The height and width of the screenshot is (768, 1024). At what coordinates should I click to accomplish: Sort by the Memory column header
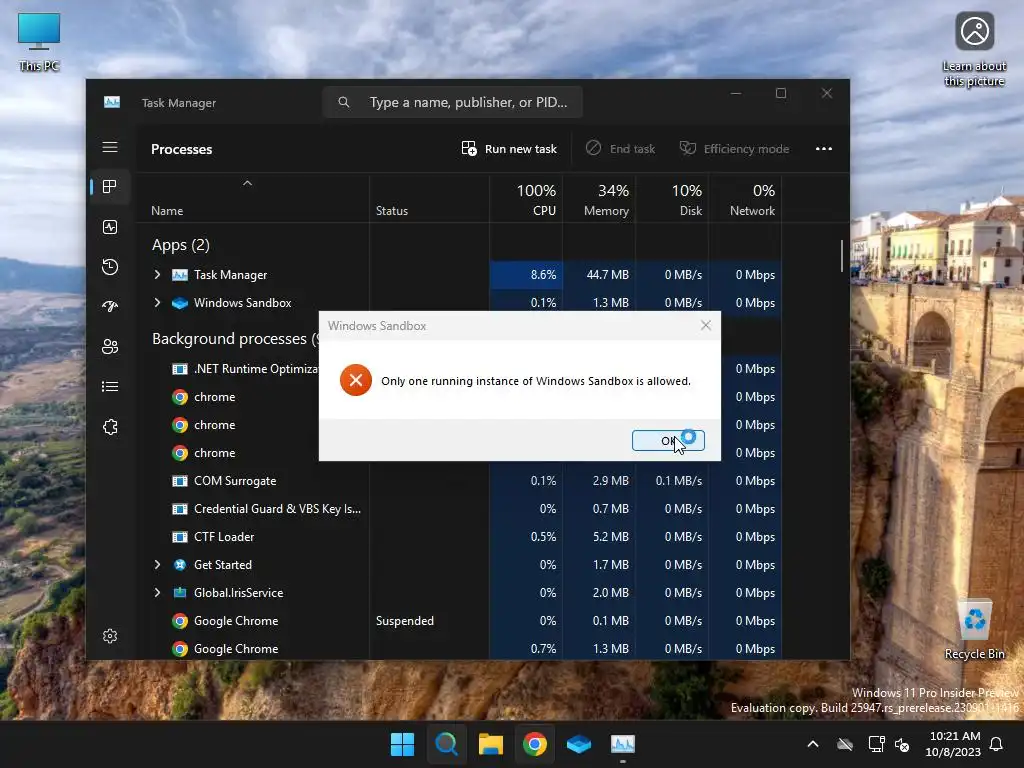coord(600,199)
